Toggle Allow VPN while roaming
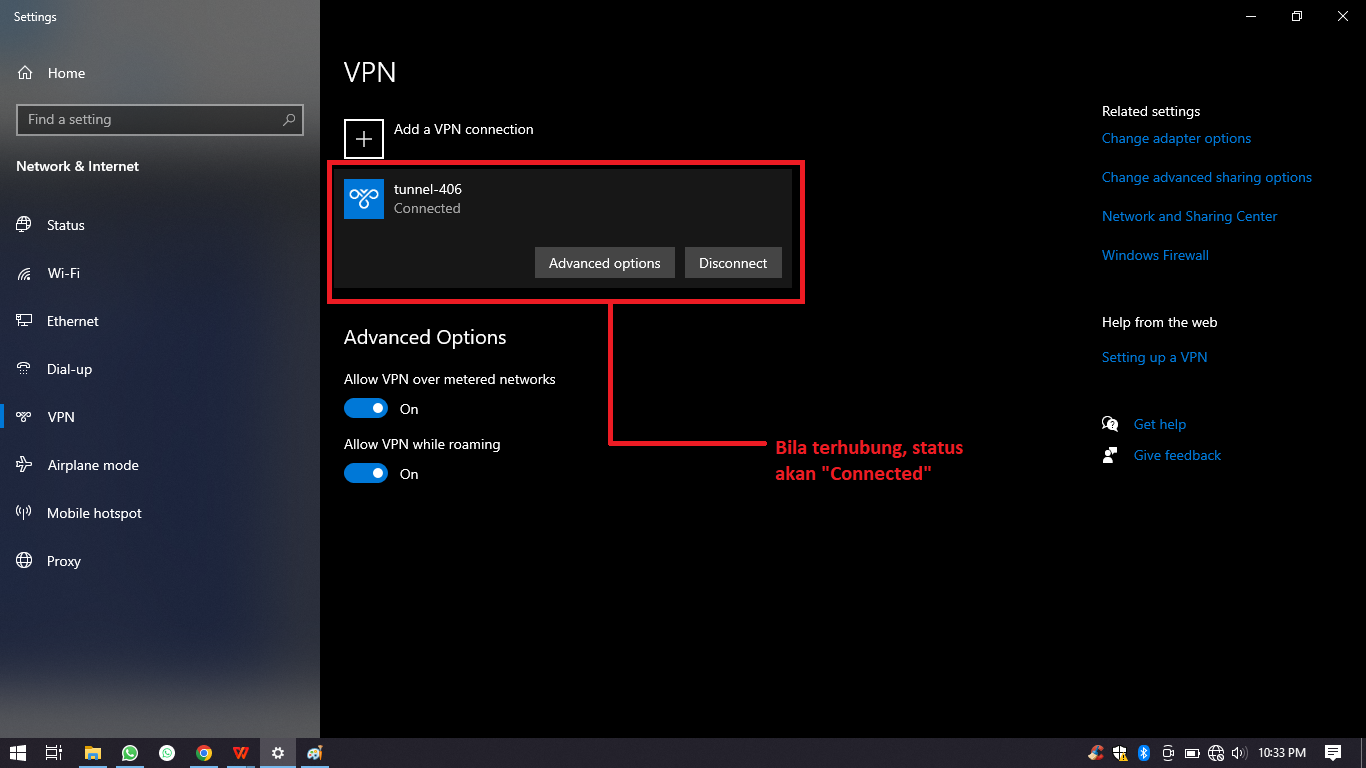 [x=366, y=473]
